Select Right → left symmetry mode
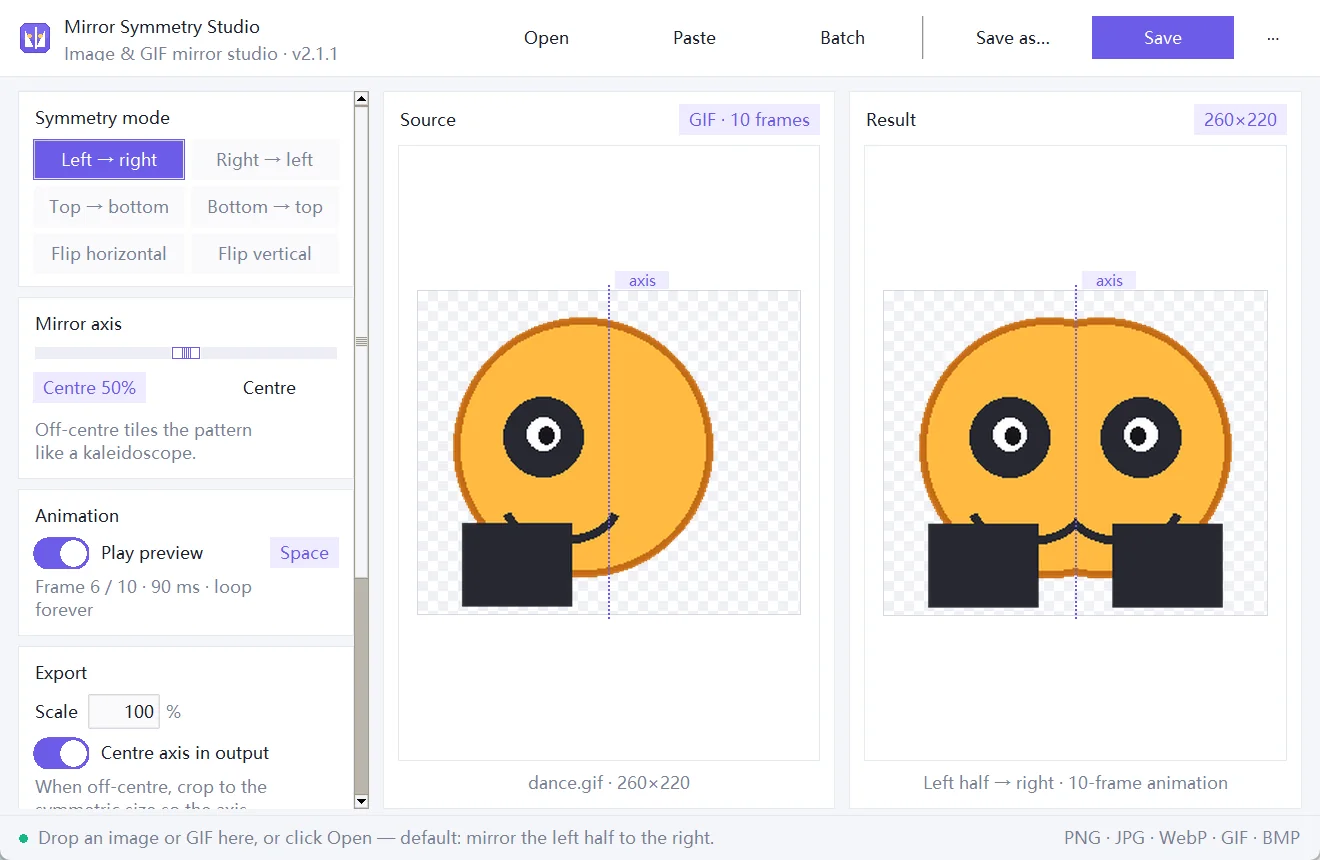The width and height of the screenshot is (1320, 860). [x=265, y=160]
